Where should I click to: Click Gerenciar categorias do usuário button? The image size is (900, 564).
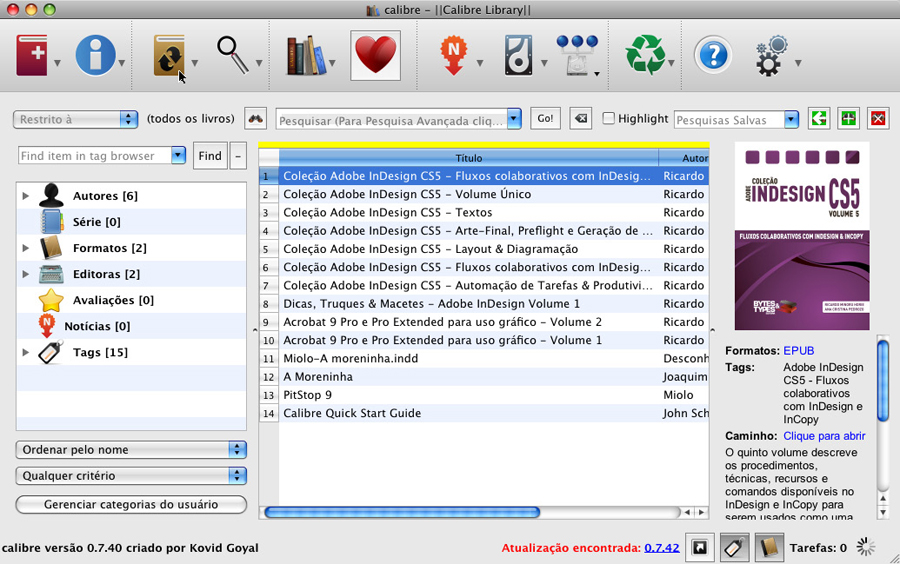(131, 504)
